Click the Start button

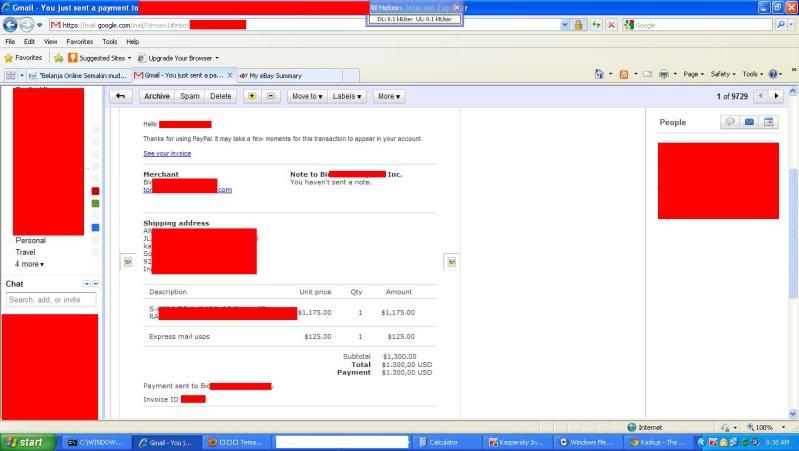[28, 442]
